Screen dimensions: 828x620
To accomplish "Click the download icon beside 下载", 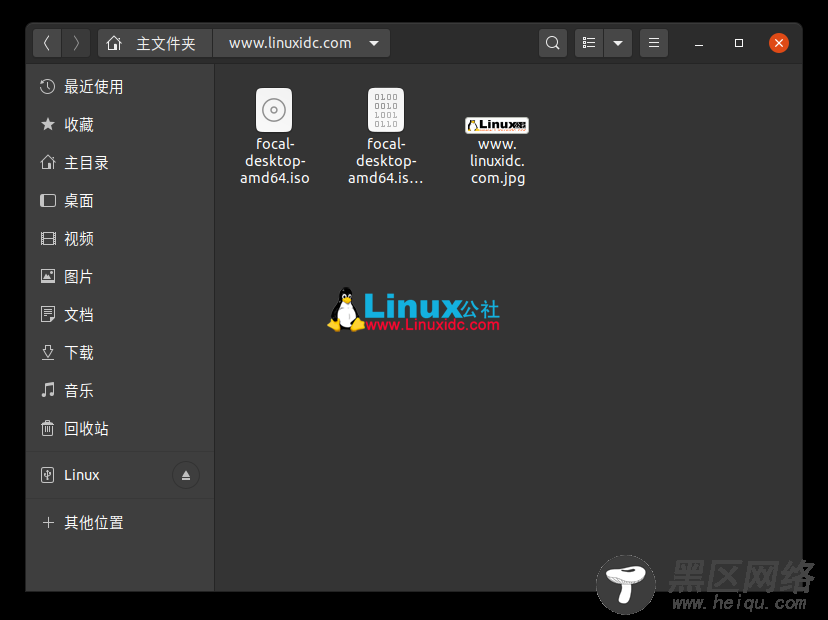I will [x=48, y=352].
